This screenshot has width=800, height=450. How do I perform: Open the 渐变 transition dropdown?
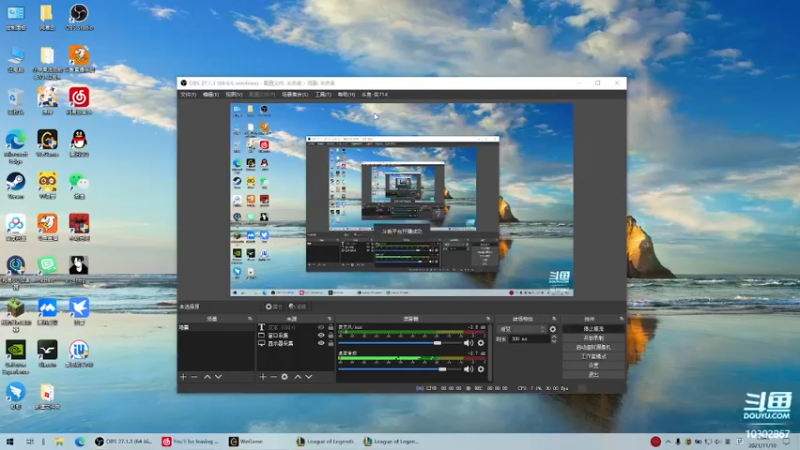coord(521,330)
